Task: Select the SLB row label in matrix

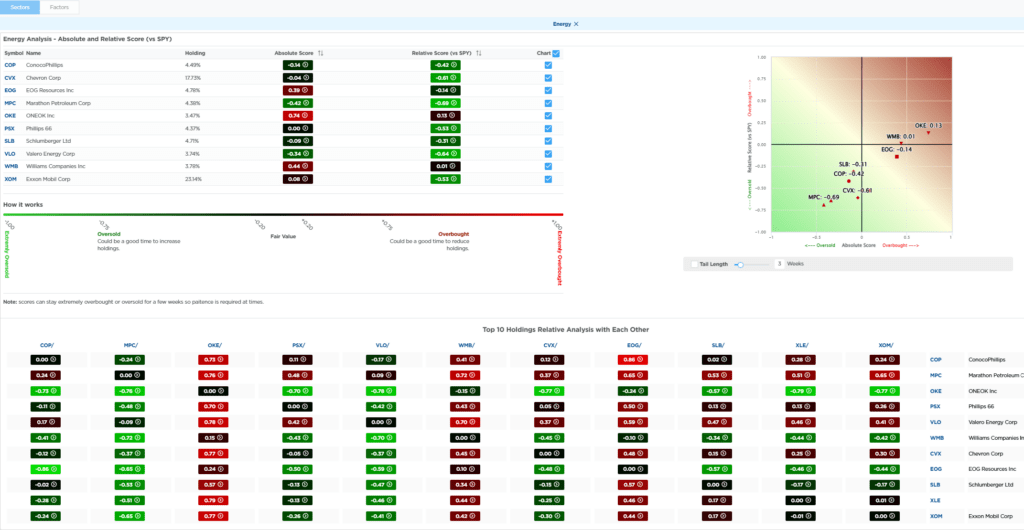Action: point(935,485)
